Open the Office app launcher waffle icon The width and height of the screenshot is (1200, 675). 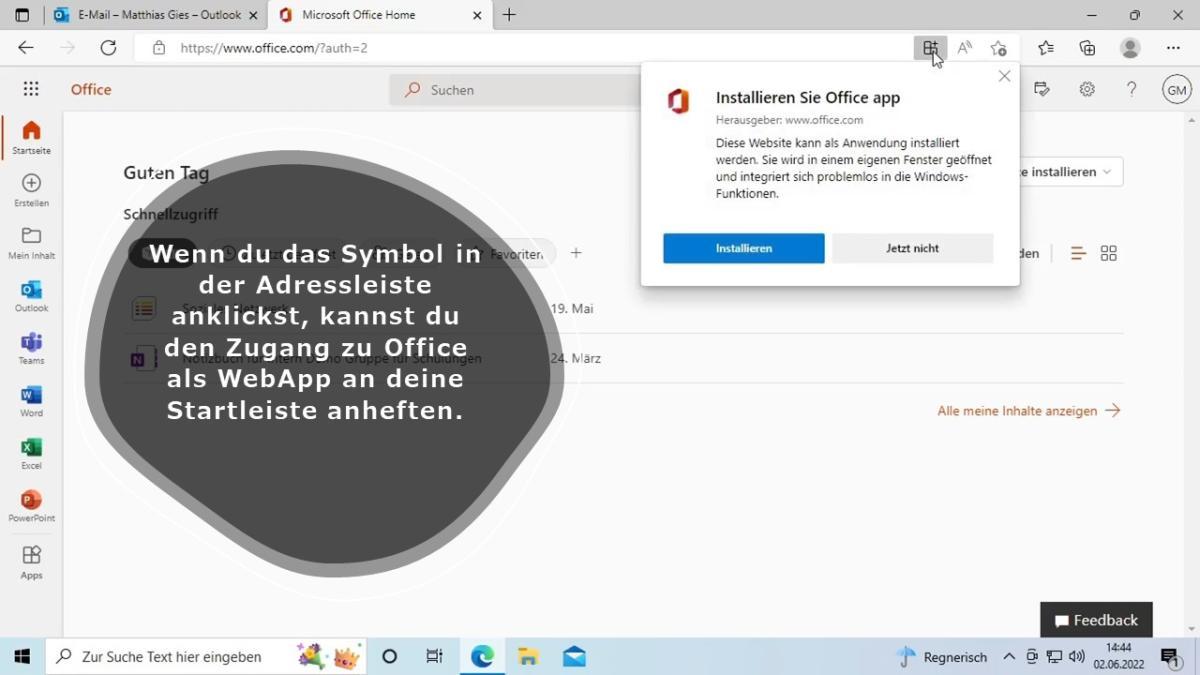point(31,89)
